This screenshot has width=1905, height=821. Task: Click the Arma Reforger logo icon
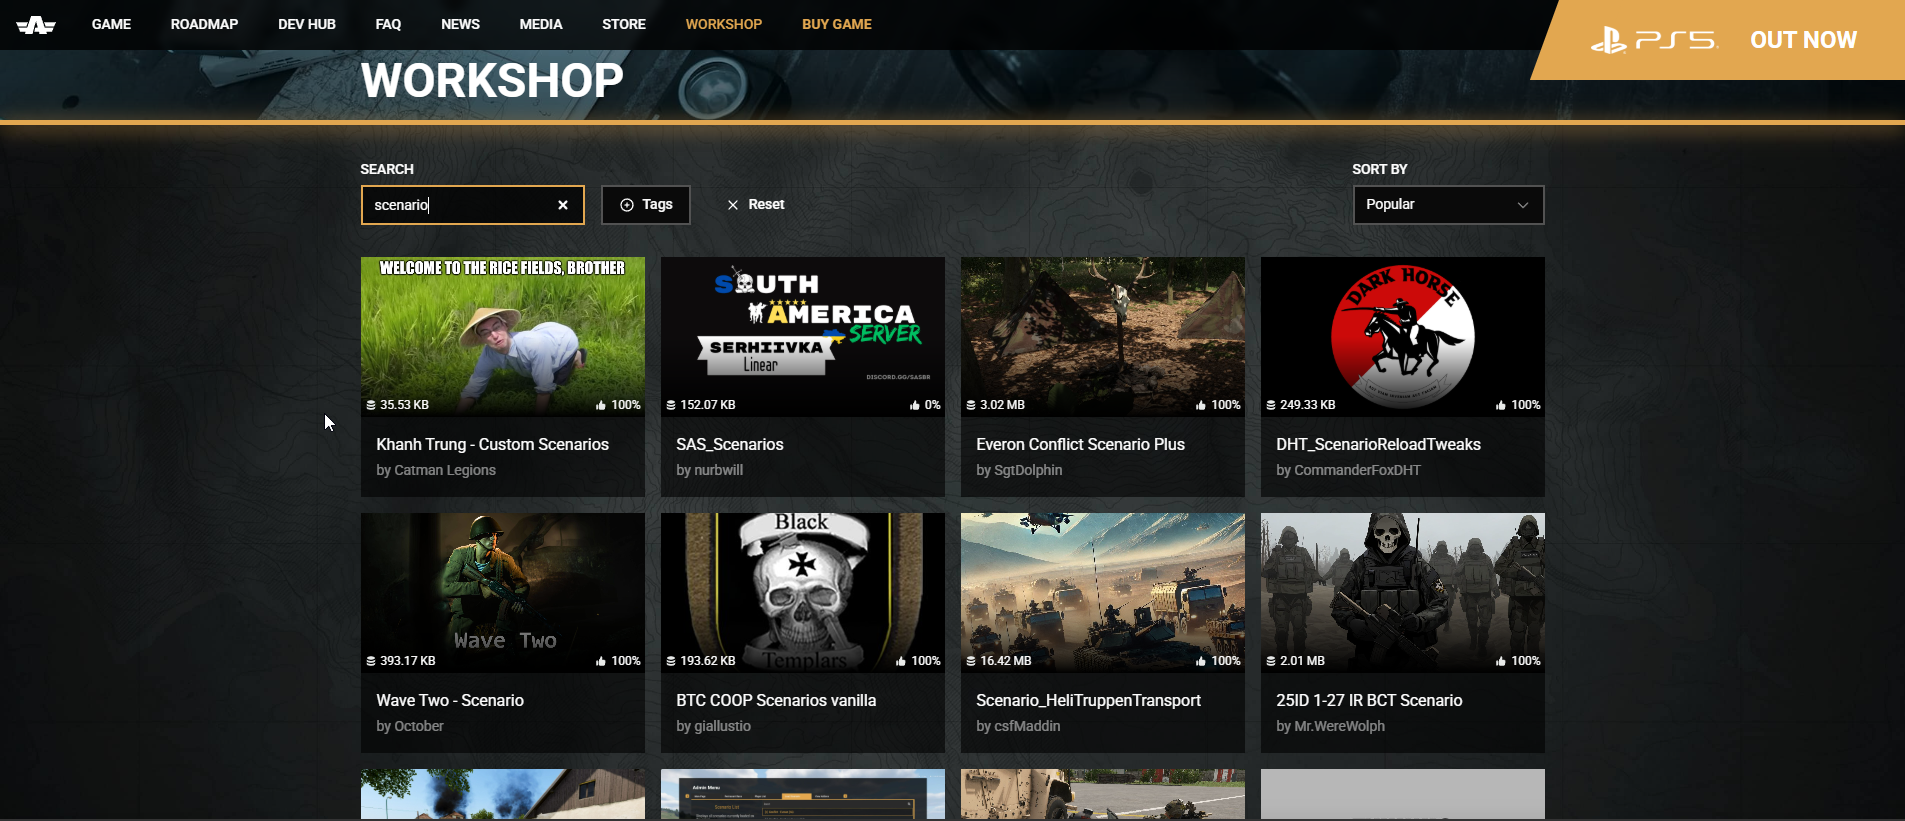coord(36,25)
